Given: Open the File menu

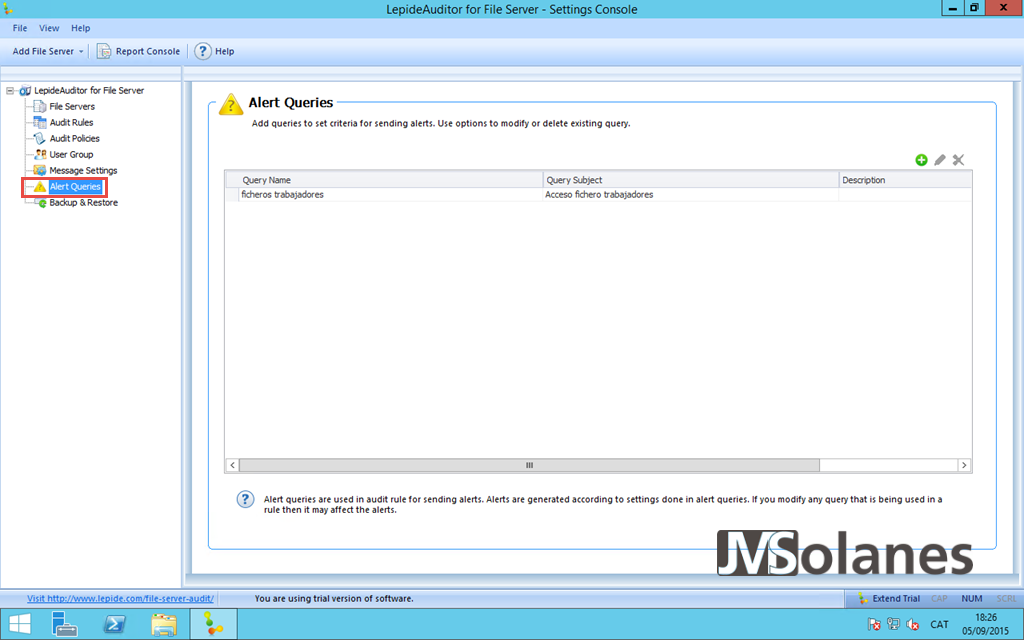Looking at the screenshot, I should (20, 28).
